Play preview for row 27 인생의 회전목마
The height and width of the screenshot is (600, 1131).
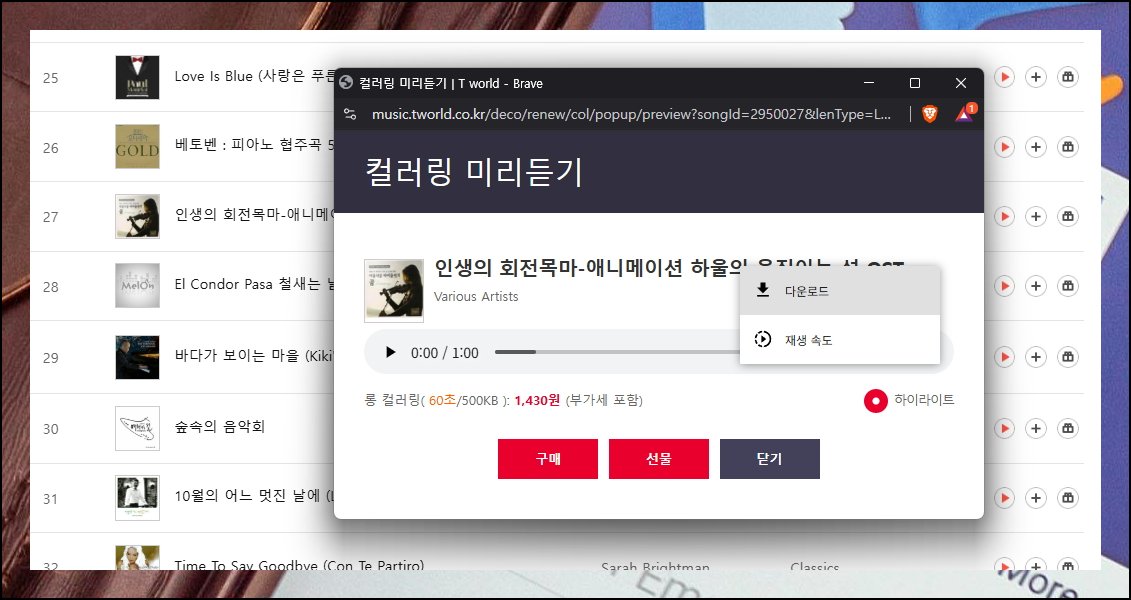[1004, 216]
